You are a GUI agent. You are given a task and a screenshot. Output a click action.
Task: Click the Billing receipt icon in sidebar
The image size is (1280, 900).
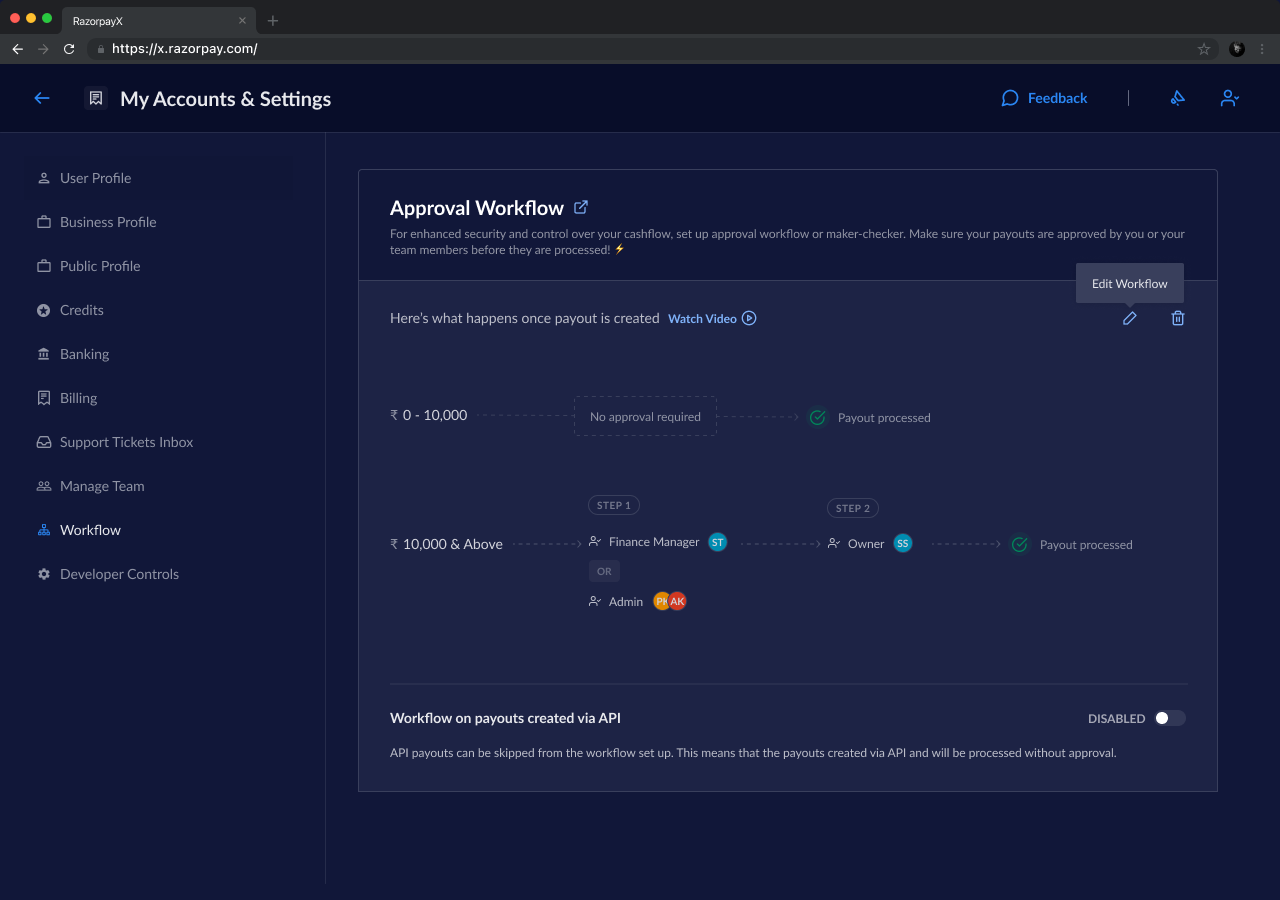click(44, 398)
